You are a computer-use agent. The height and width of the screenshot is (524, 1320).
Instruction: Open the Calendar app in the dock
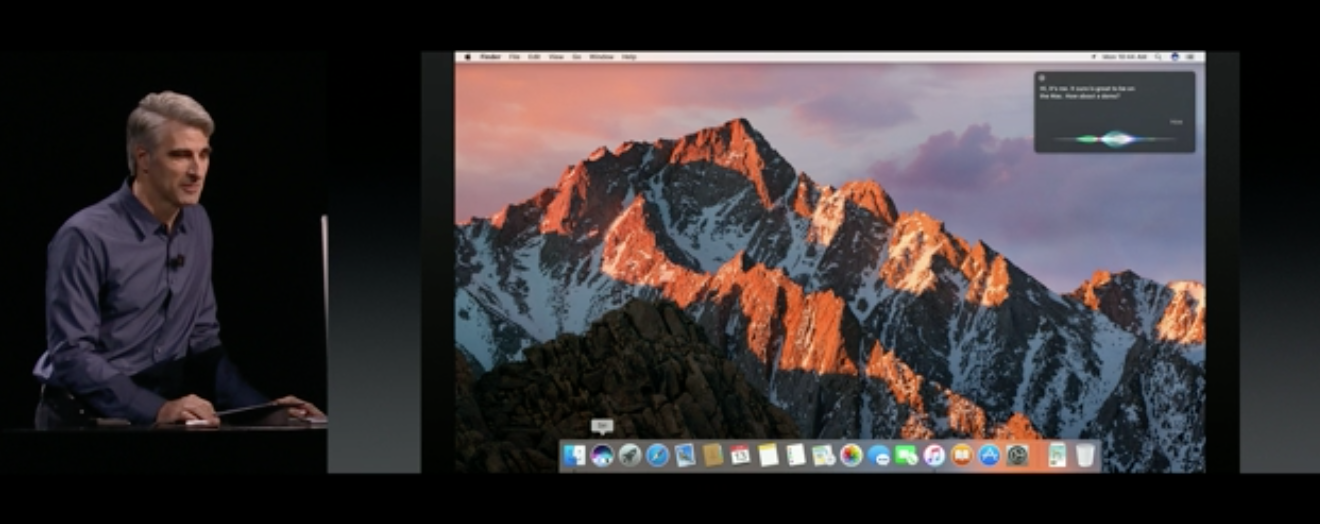pyautogui.click(x=740, y=456)
